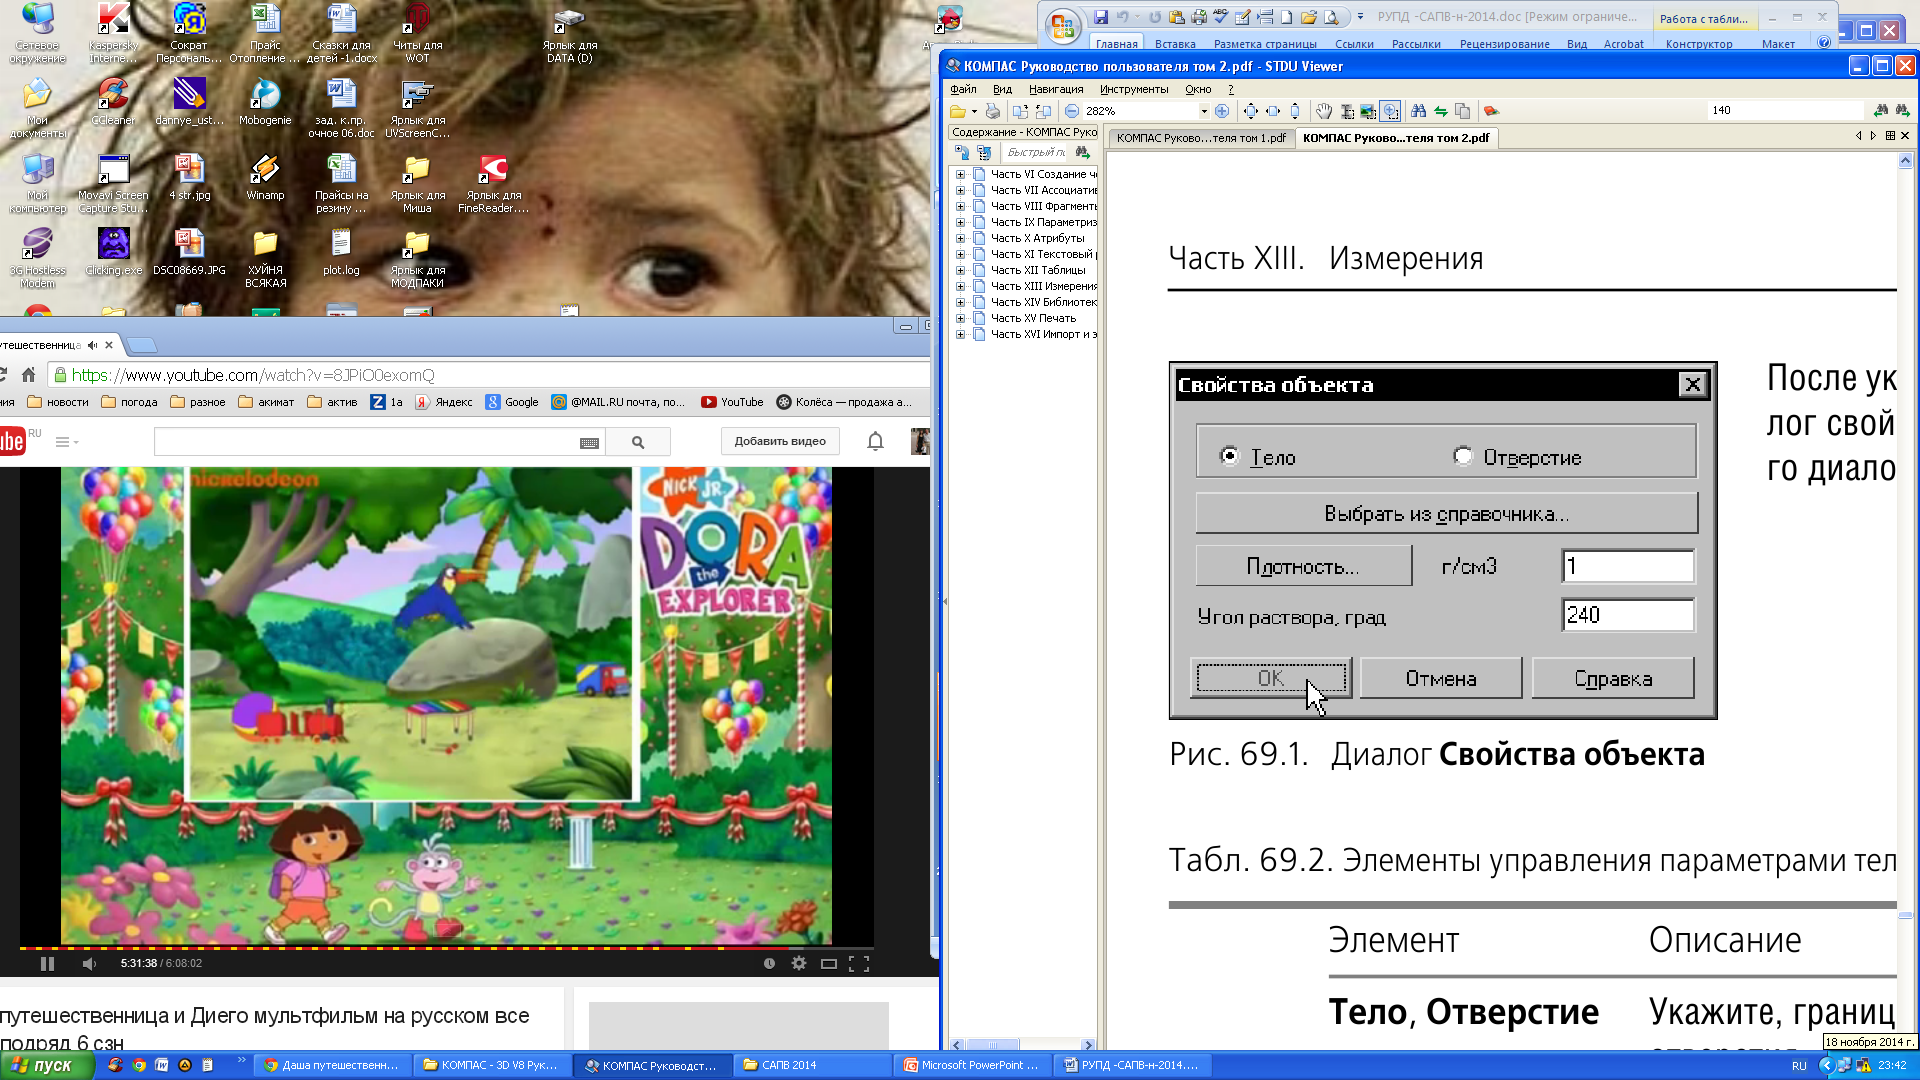
Task: Pause the YouTube video
Action: coord(47,963)
